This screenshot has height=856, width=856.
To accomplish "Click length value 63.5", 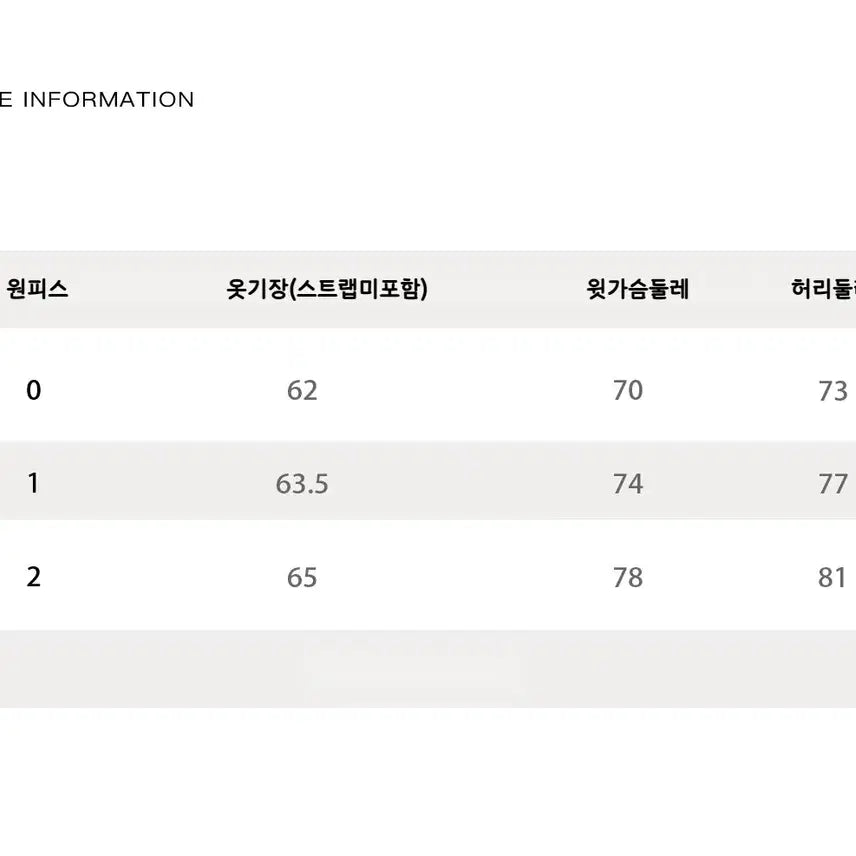I will pyautogui.click(x=302, y=484).
